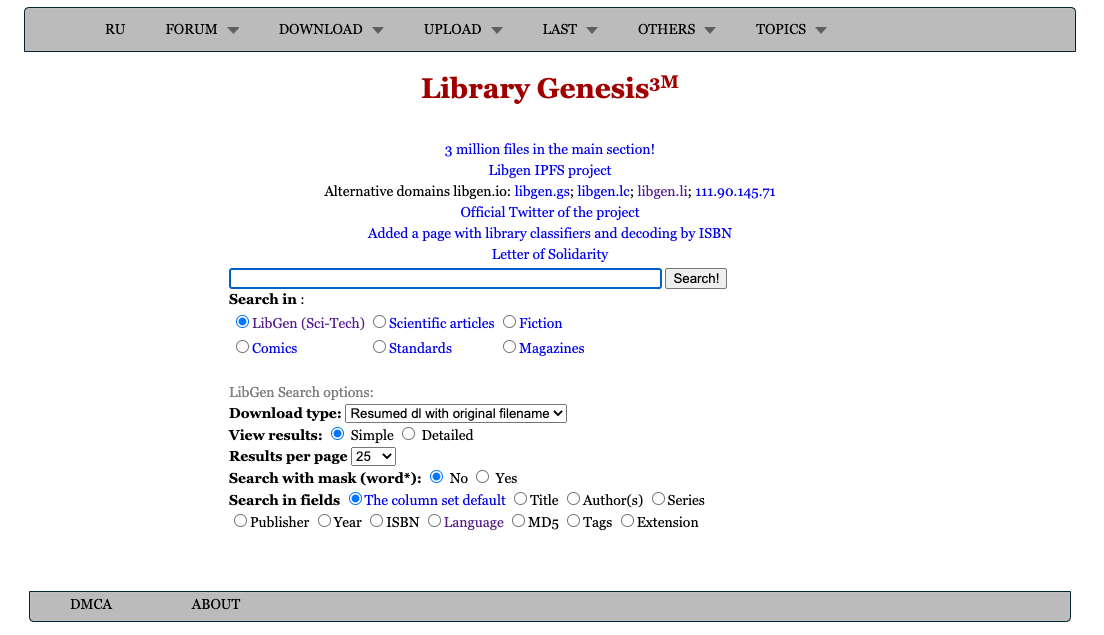Open the Language link text
This screenshot has height=635, width=1104.
(474, 522)
